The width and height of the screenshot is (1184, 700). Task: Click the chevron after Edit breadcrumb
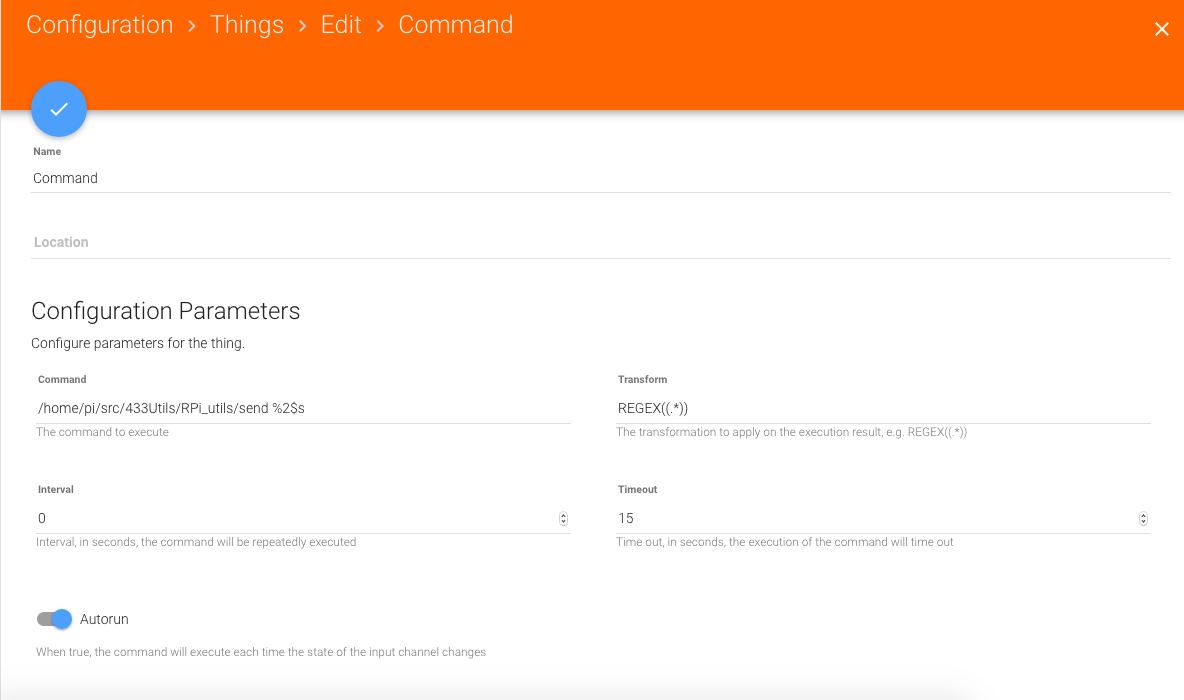coord(380,26)
